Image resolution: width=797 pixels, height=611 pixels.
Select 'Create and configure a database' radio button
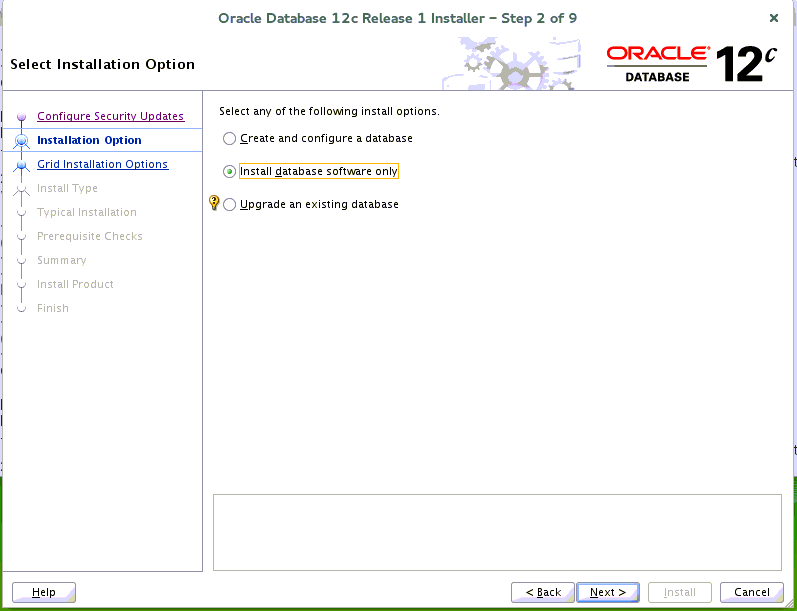pos(230,139)
